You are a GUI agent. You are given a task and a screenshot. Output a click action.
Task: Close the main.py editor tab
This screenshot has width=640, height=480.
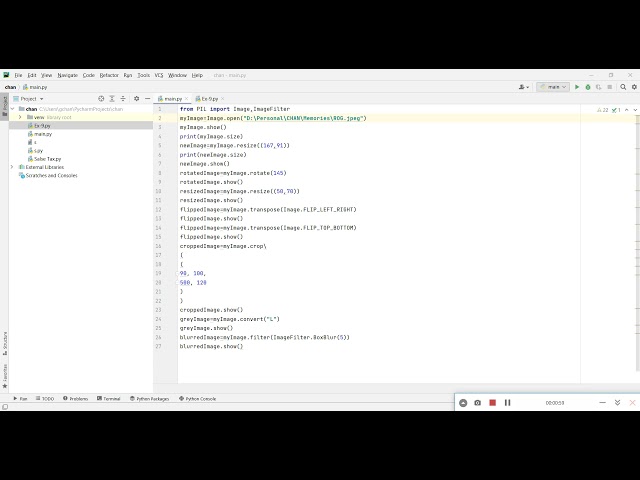click(187, 99)
